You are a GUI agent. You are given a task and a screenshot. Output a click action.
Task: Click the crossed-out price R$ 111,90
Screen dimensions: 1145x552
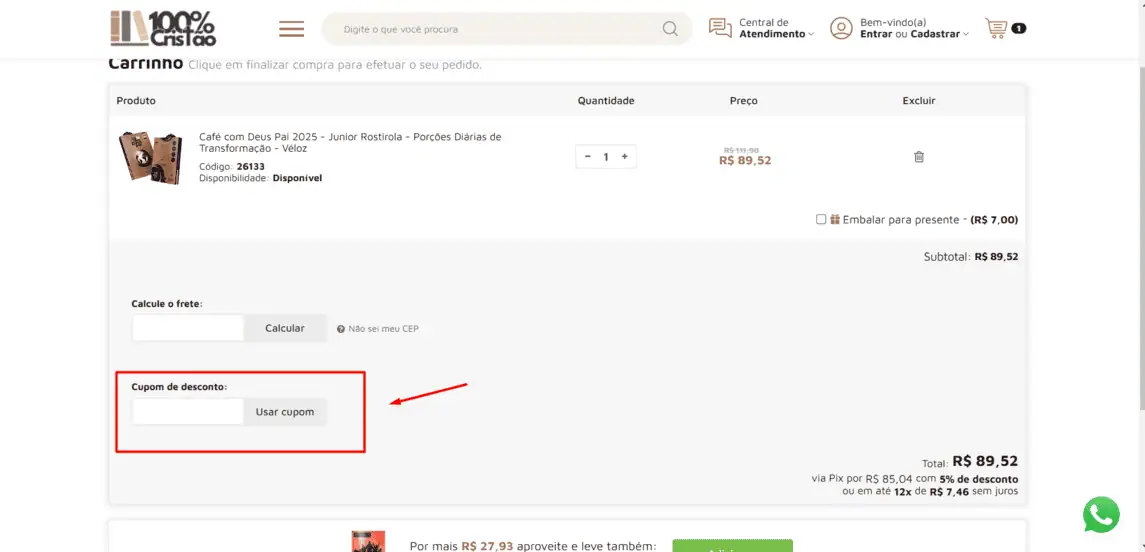click(743, 150)
